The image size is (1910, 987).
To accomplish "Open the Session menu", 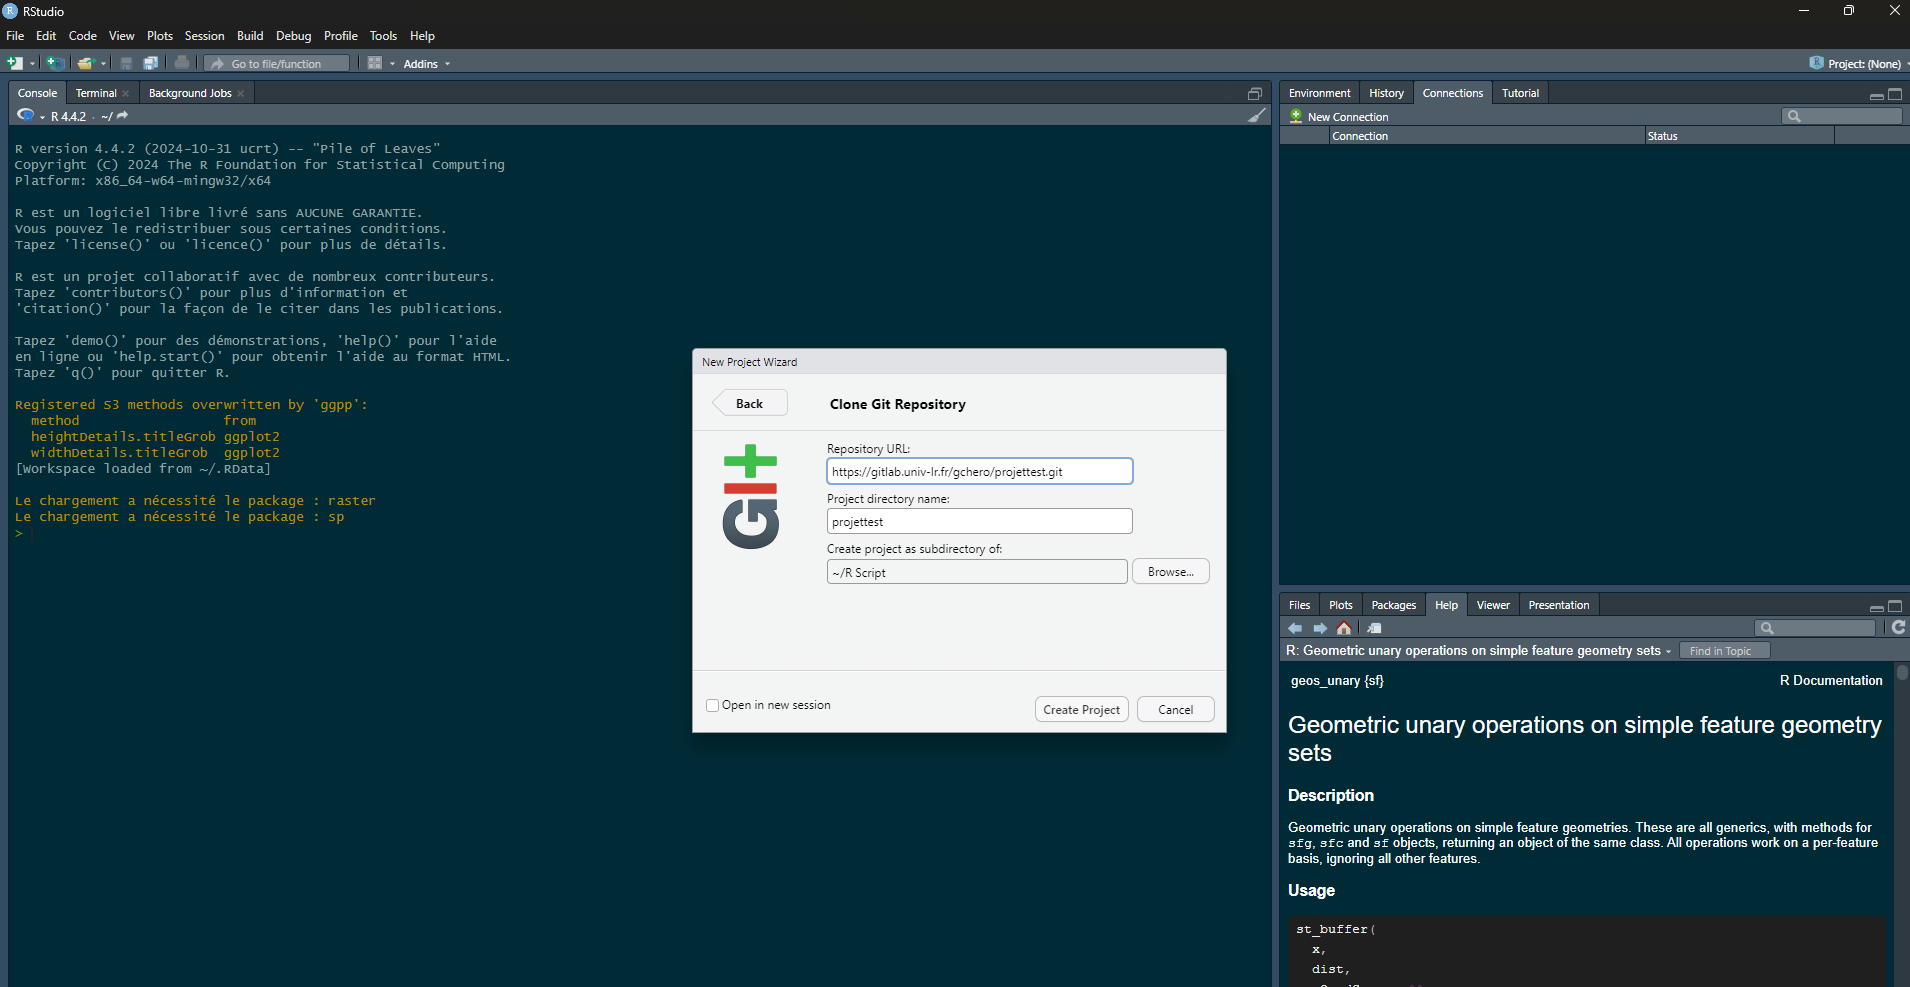I will 204,36.
